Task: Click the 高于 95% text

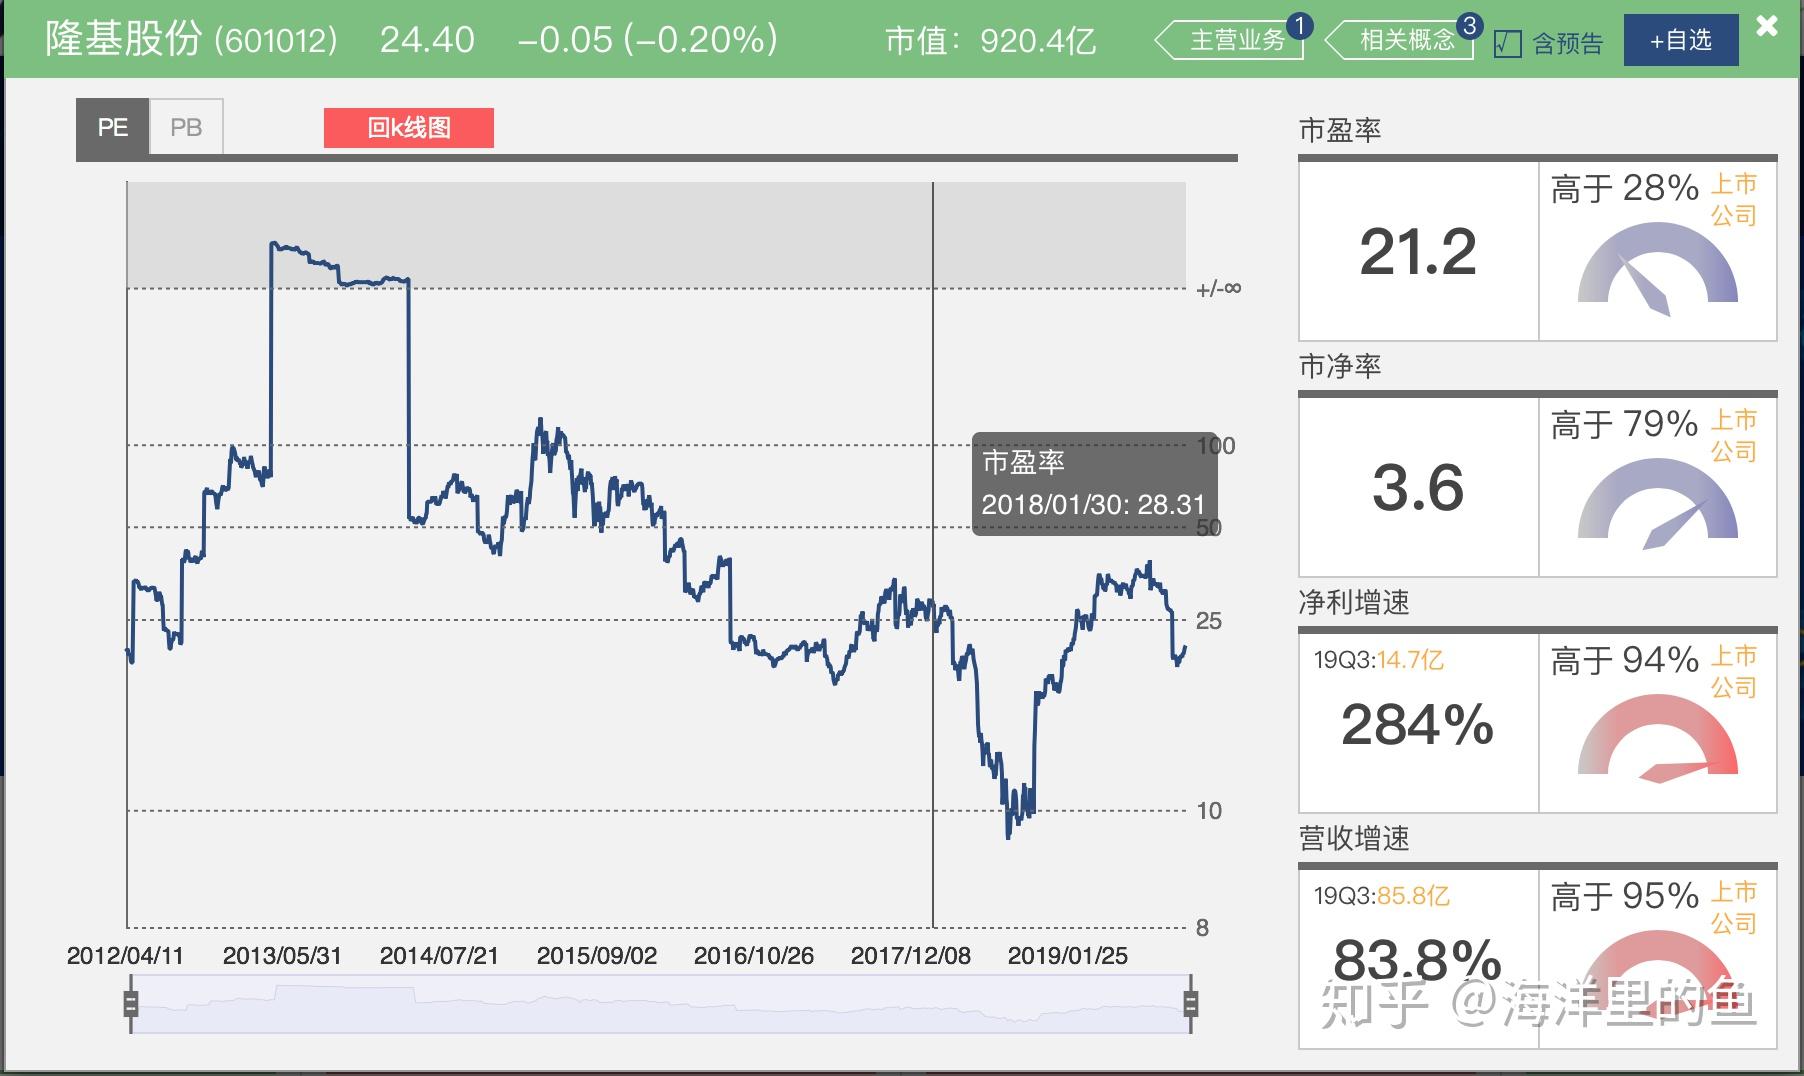Action: coord(1625,896)
